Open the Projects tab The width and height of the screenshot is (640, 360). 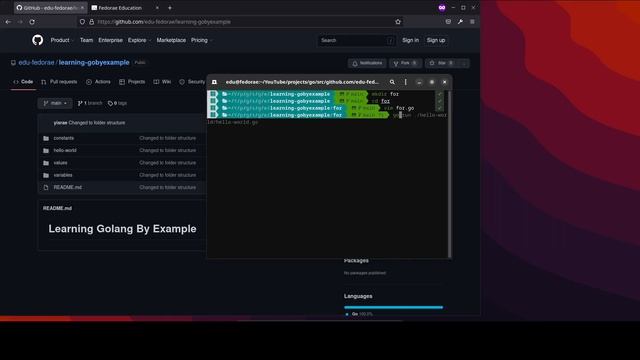pos(132,82)
